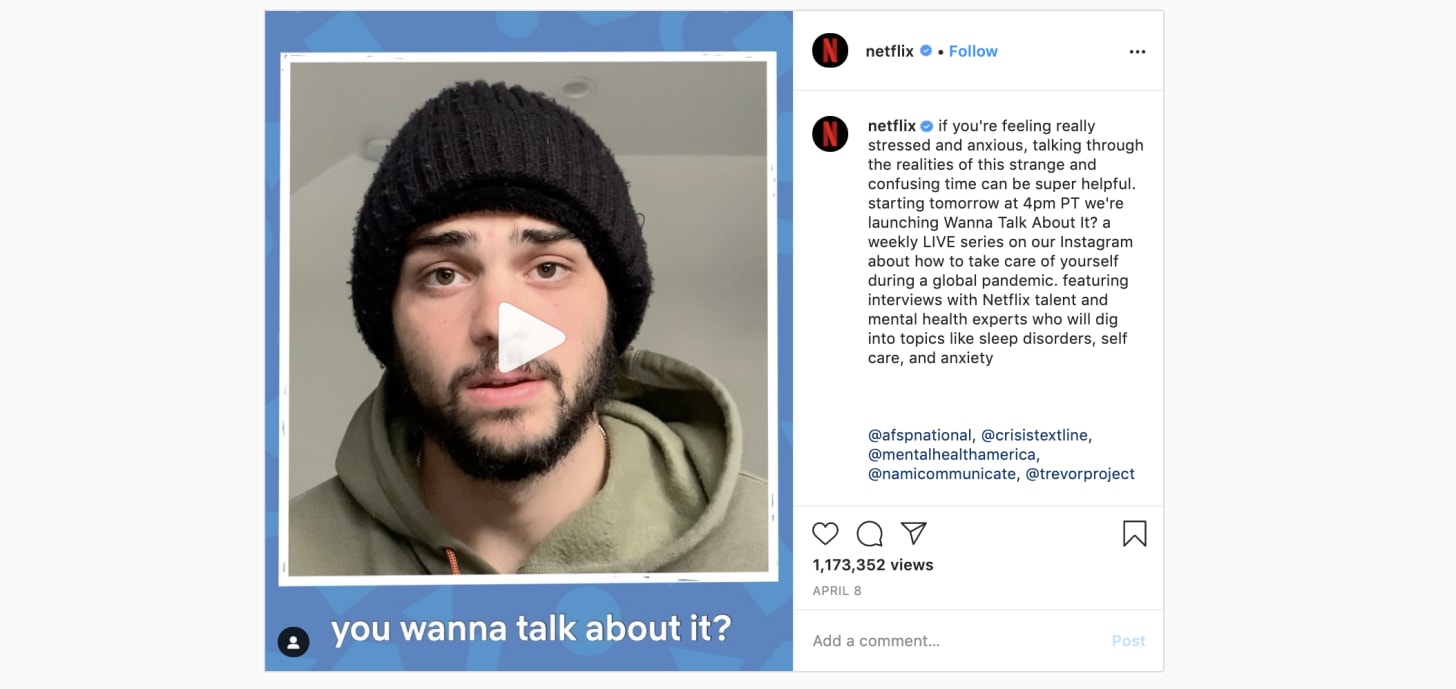The width and height of the screenshot is (1456, 689).
Task: Open the April 8 post date link
Action: click(837, 591)
